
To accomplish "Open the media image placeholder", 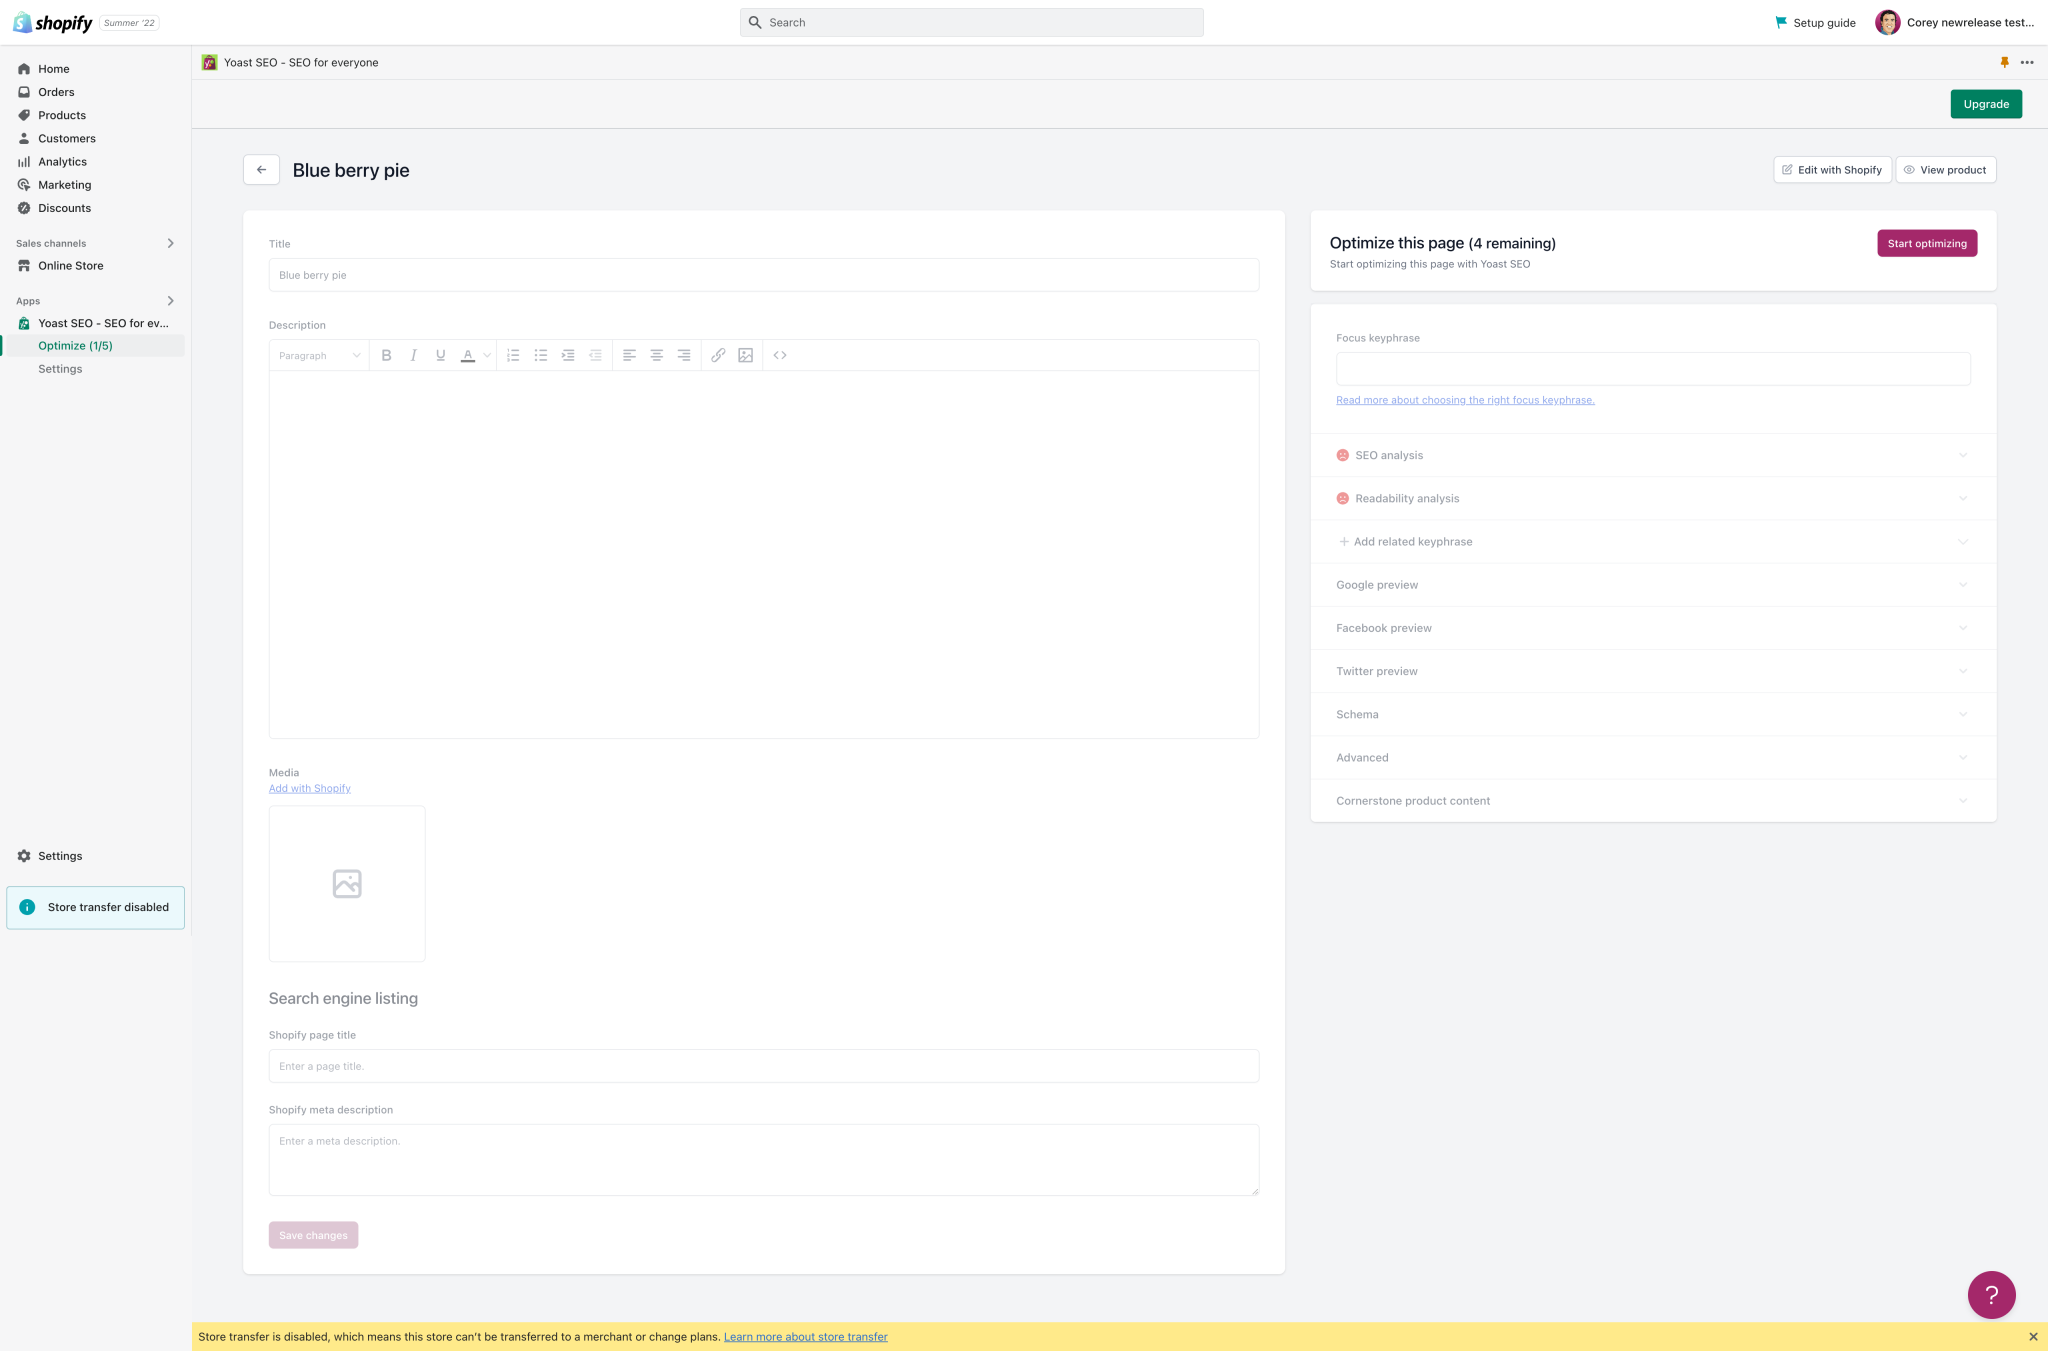I will pyautogui.click(x=347, y=884).
